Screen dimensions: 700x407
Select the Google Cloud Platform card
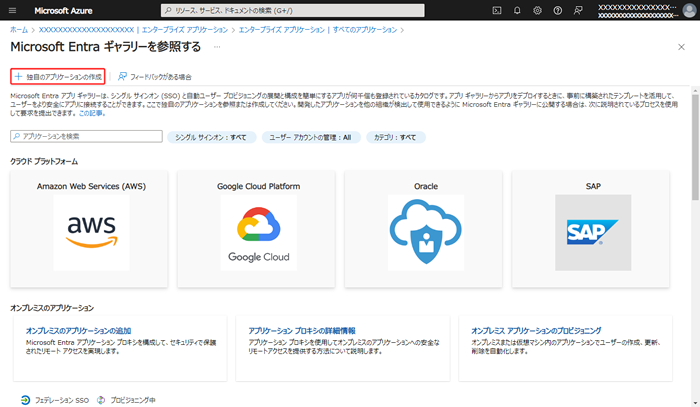click(256, 229)
